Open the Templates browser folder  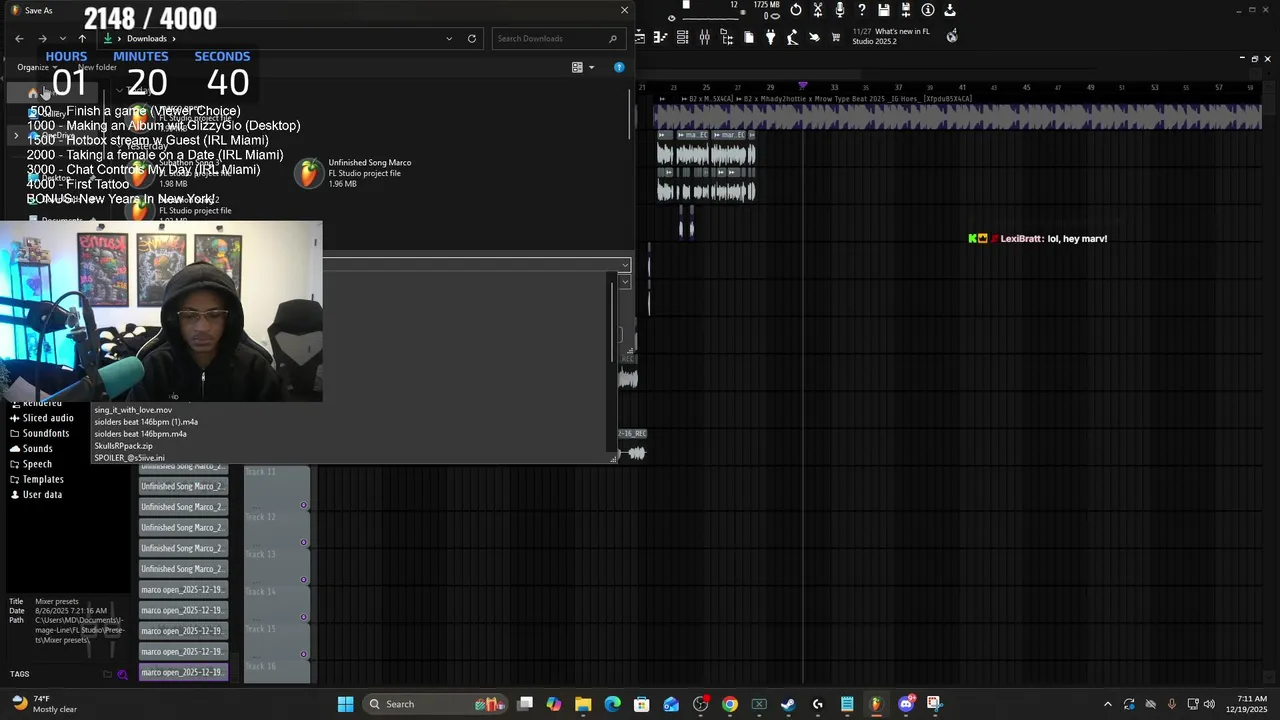coord(37,479)
